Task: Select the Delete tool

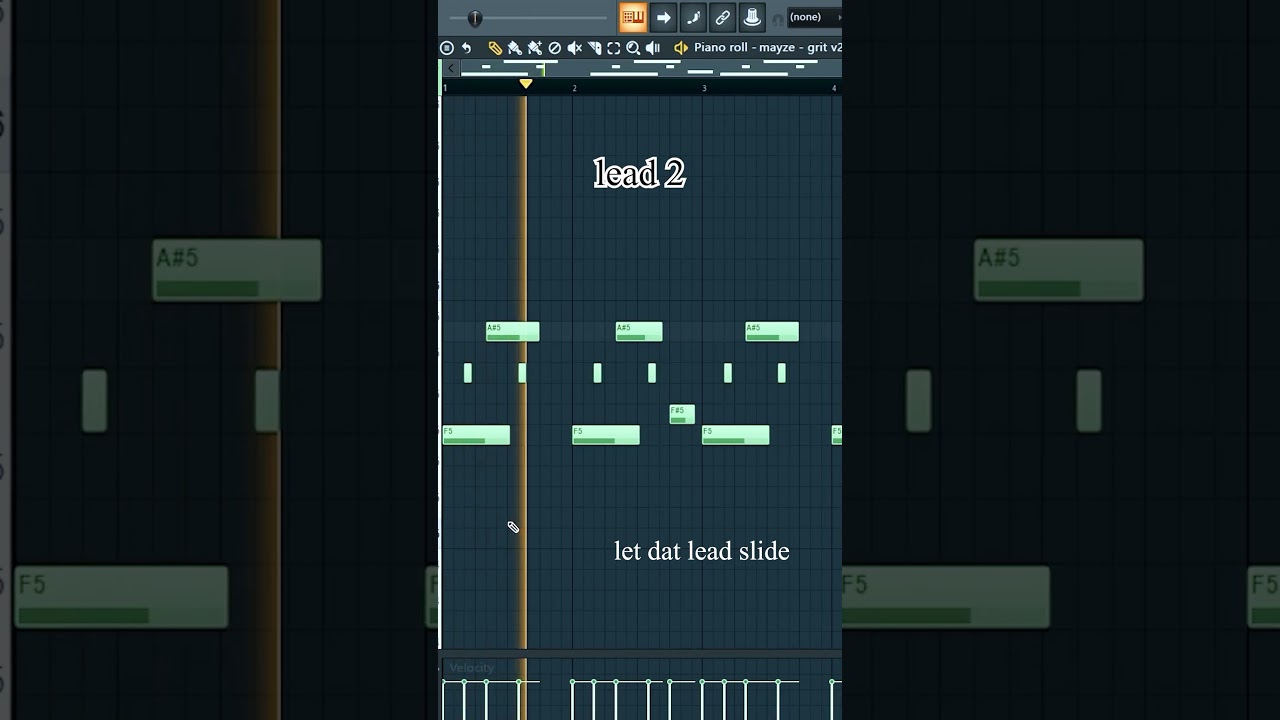Action: pyautogui.click(x=554, y=48)
